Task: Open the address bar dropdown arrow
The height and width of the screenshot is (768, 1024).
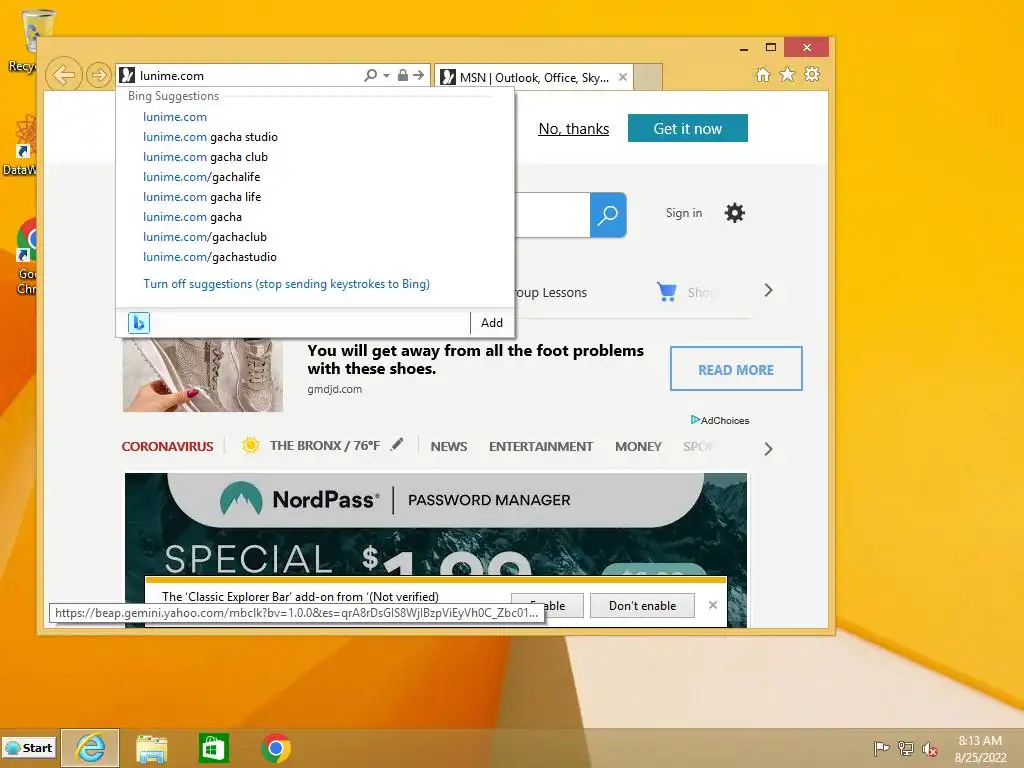Action: (386, 76)
